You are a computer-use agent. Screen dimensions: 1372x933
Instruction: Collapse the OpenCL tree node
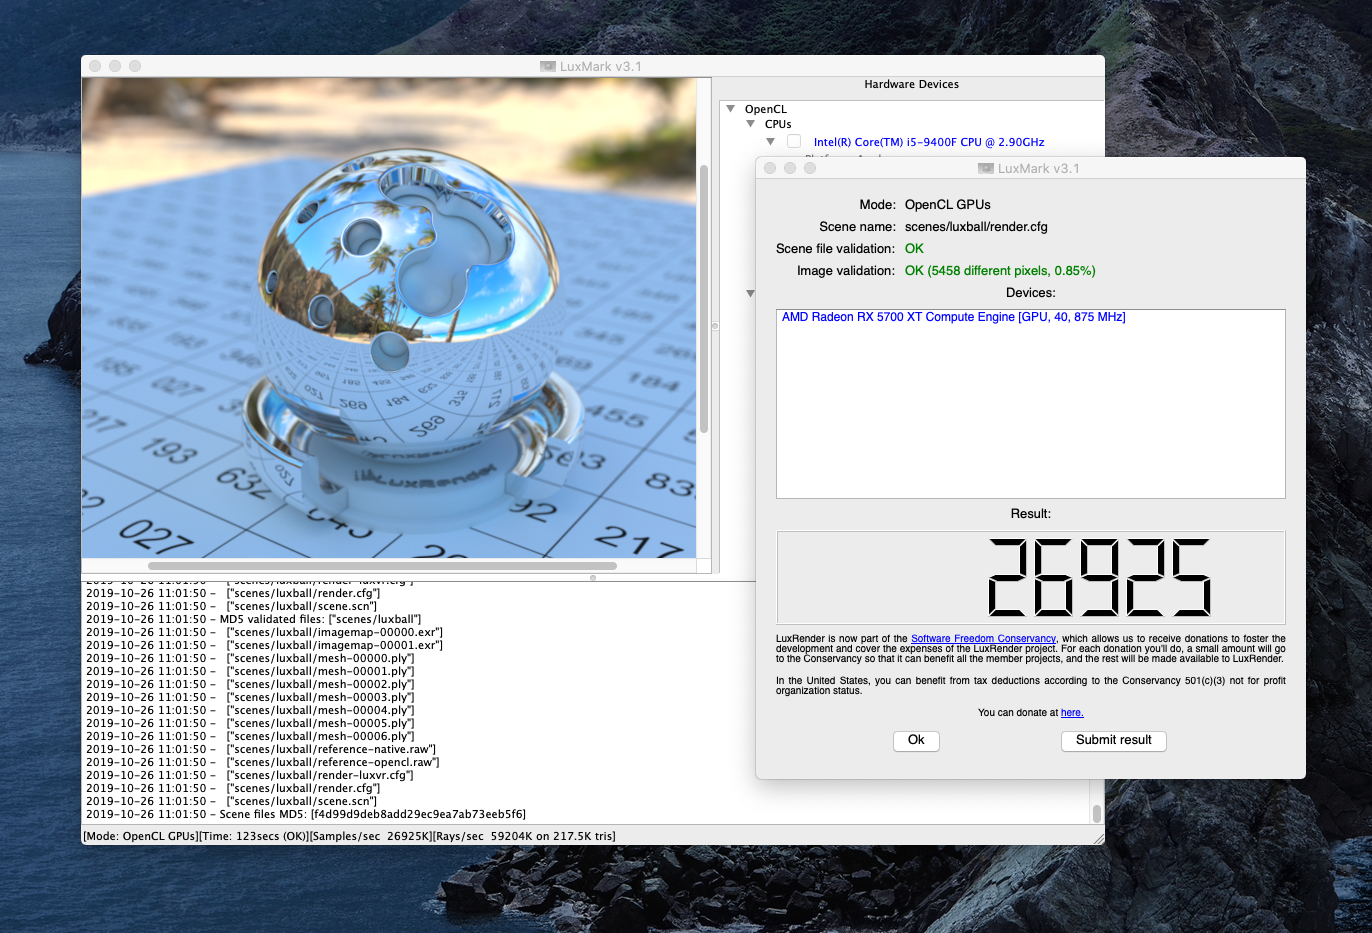731,109
